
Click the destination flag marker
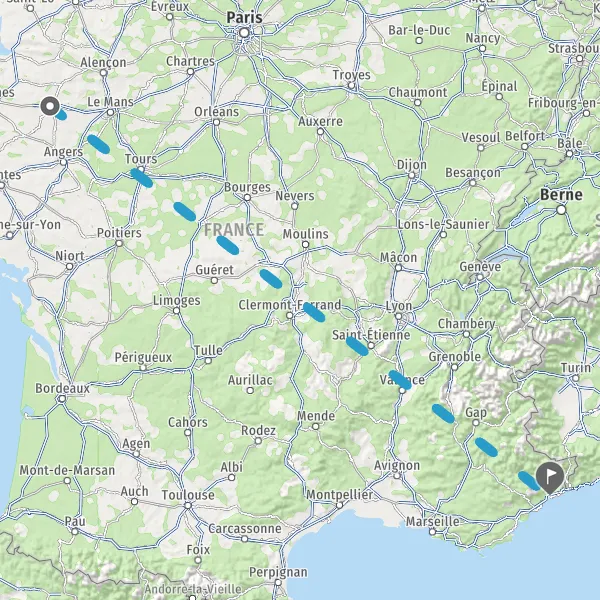point(550,478)
